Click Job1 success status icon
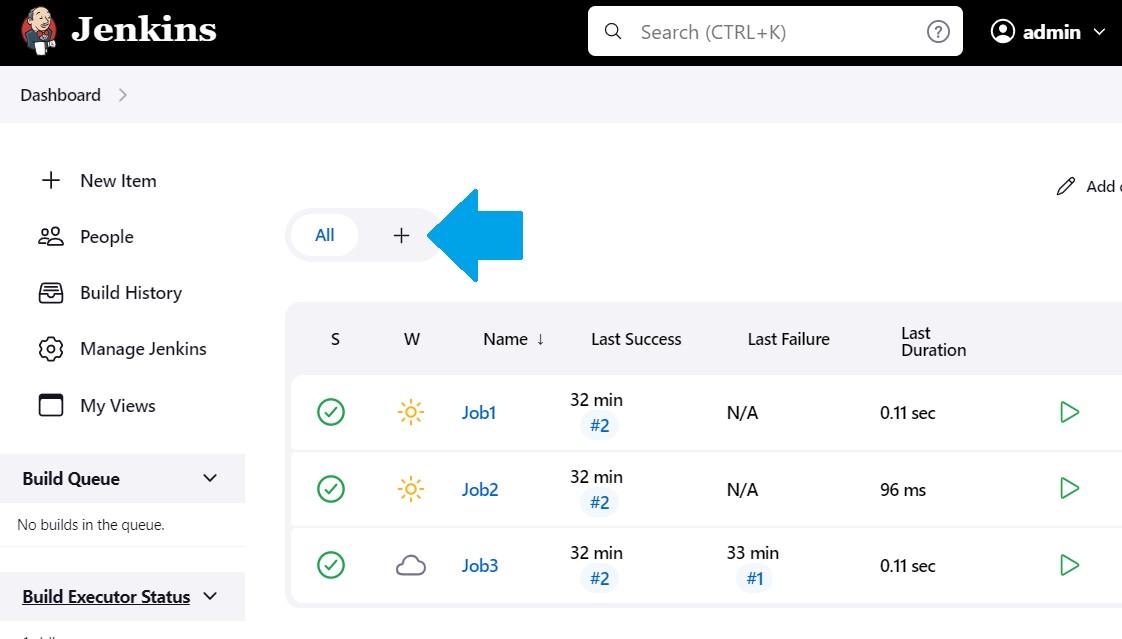Image resolution: width=1122 pixels, height=639 pixels. pyautogui.click(x=331, y=412)
